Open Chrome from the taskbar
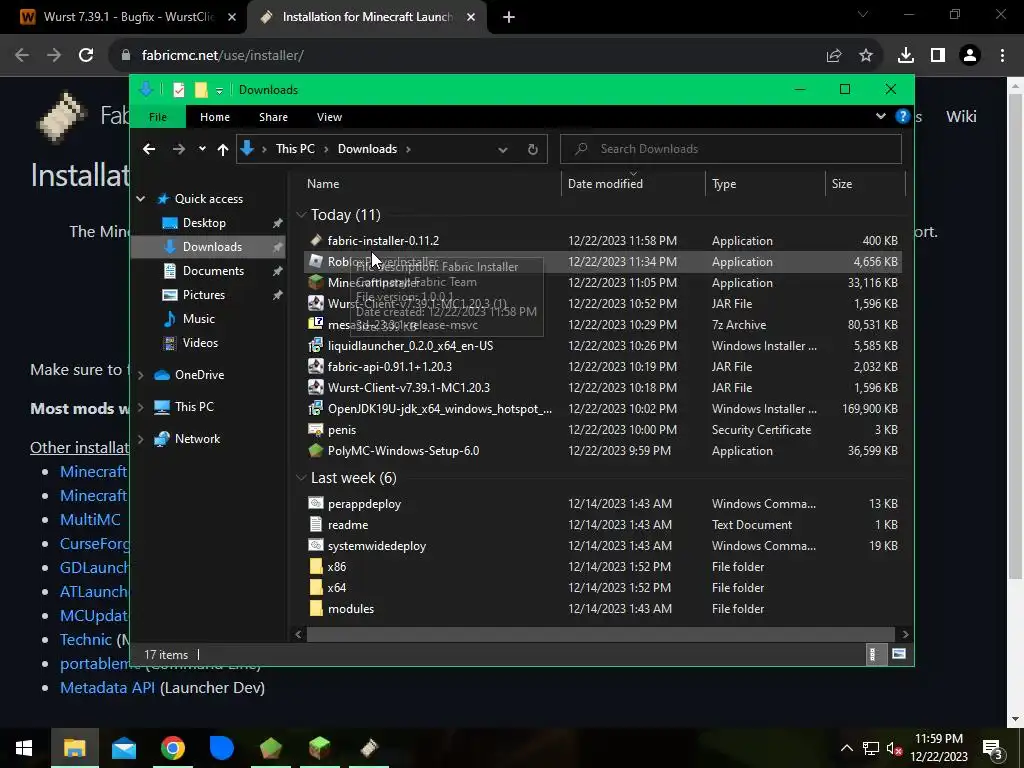 click(172, 748)
